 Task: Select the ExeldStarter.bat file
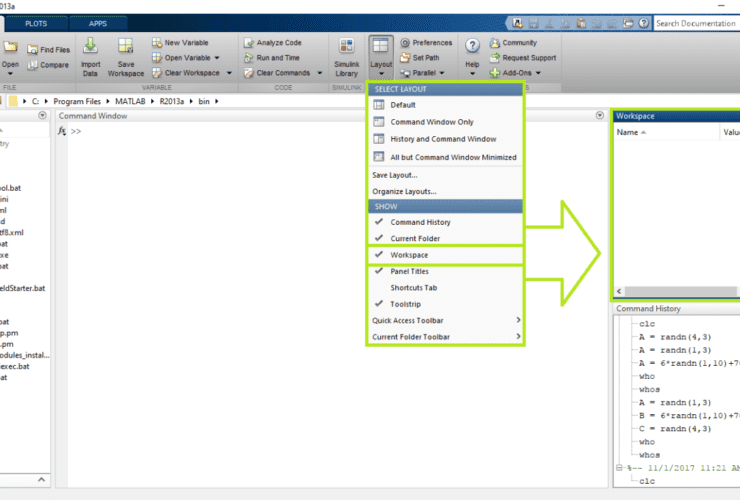click(x=23, y=288)
